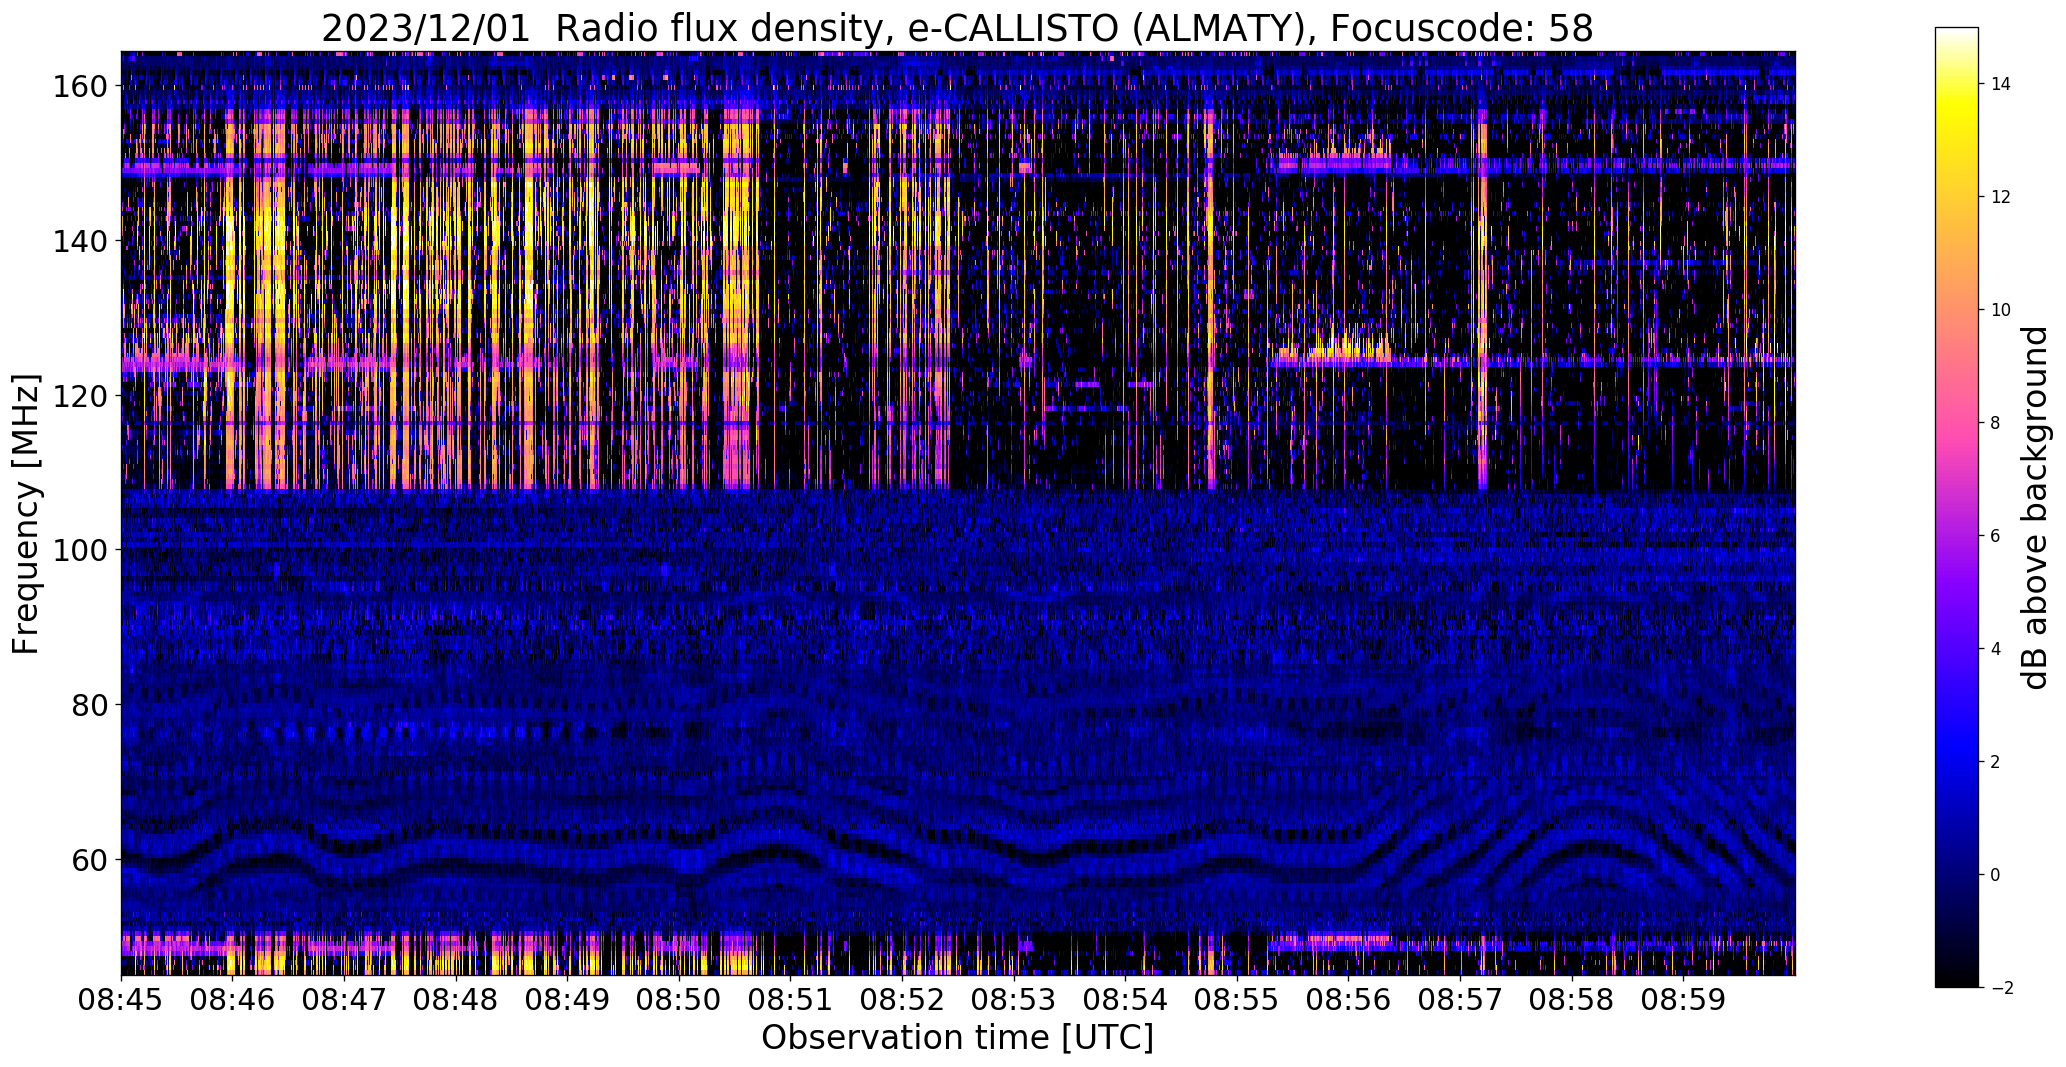
Task: Click the colorbar tick value 6
Action: 1995,536
